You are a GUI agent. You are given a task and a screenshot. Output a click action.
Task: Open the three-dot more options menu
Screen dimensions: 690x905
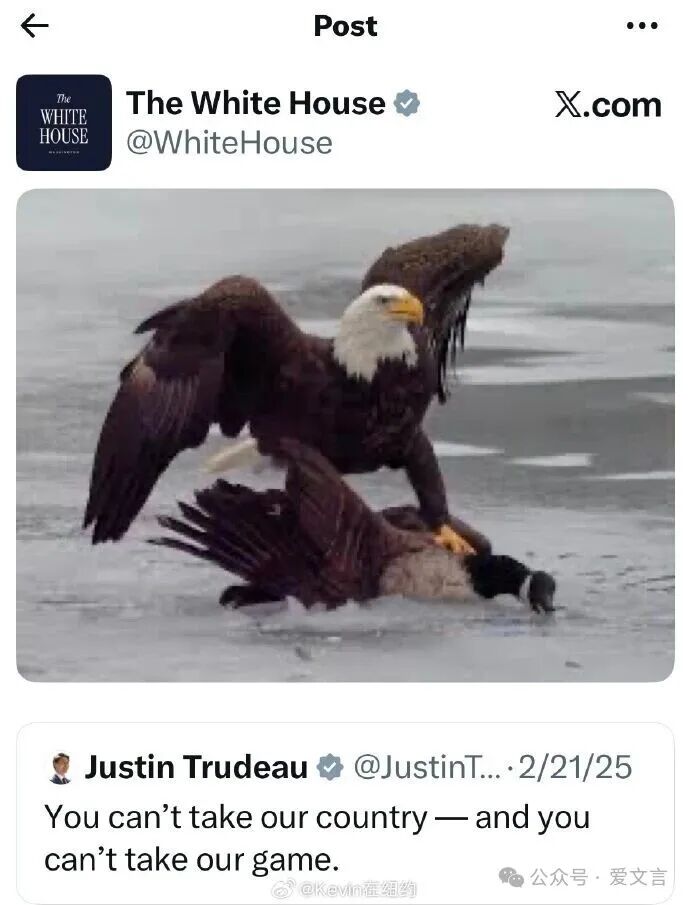[x=642, y=26]
